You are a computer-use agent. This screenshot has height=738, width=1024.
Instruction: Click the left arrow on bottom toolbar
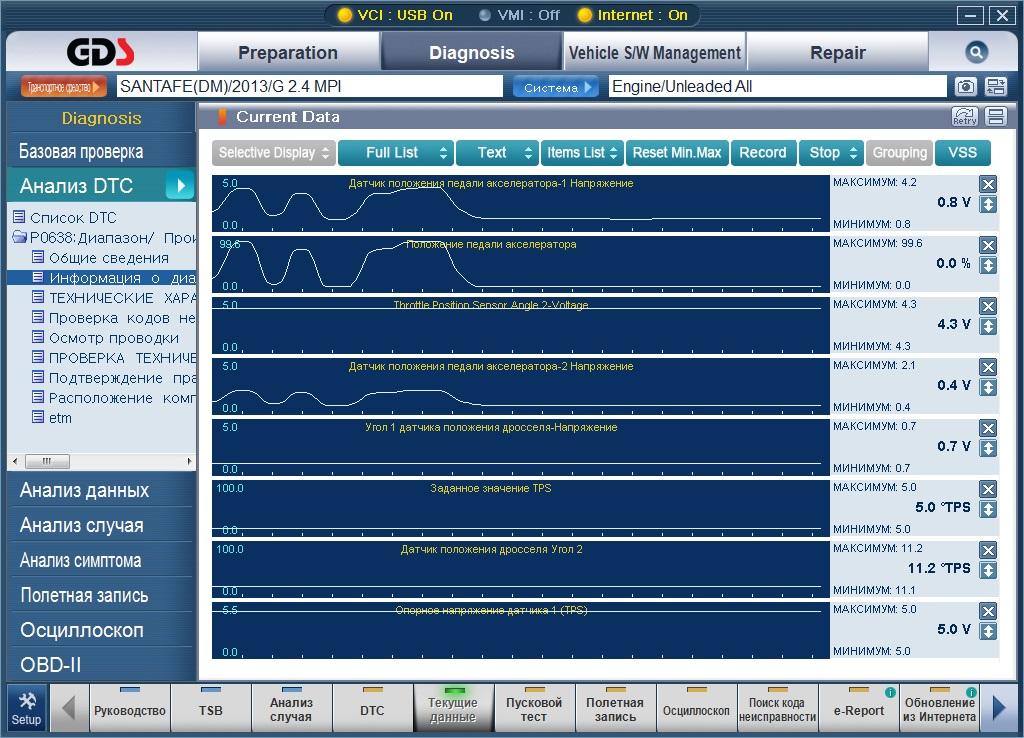point(68,707)
